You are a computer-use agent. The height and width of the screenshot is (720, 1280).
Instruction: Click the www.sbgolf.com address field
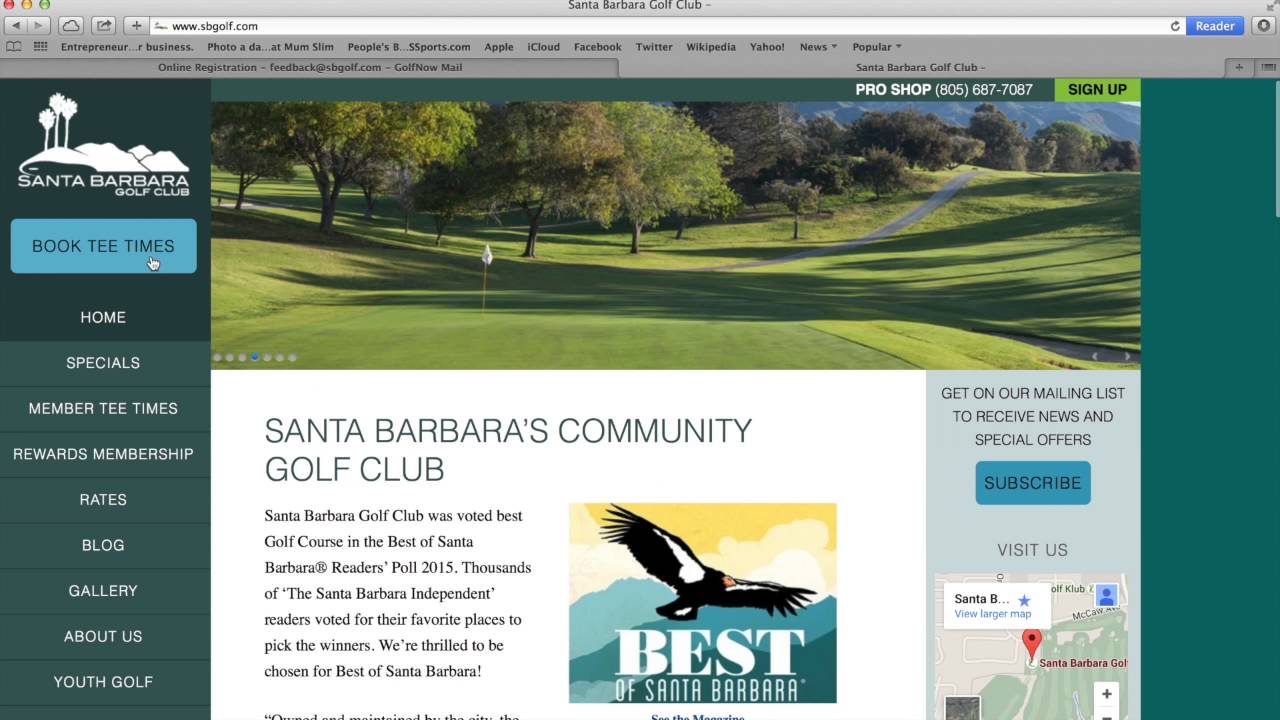[658, 26]
